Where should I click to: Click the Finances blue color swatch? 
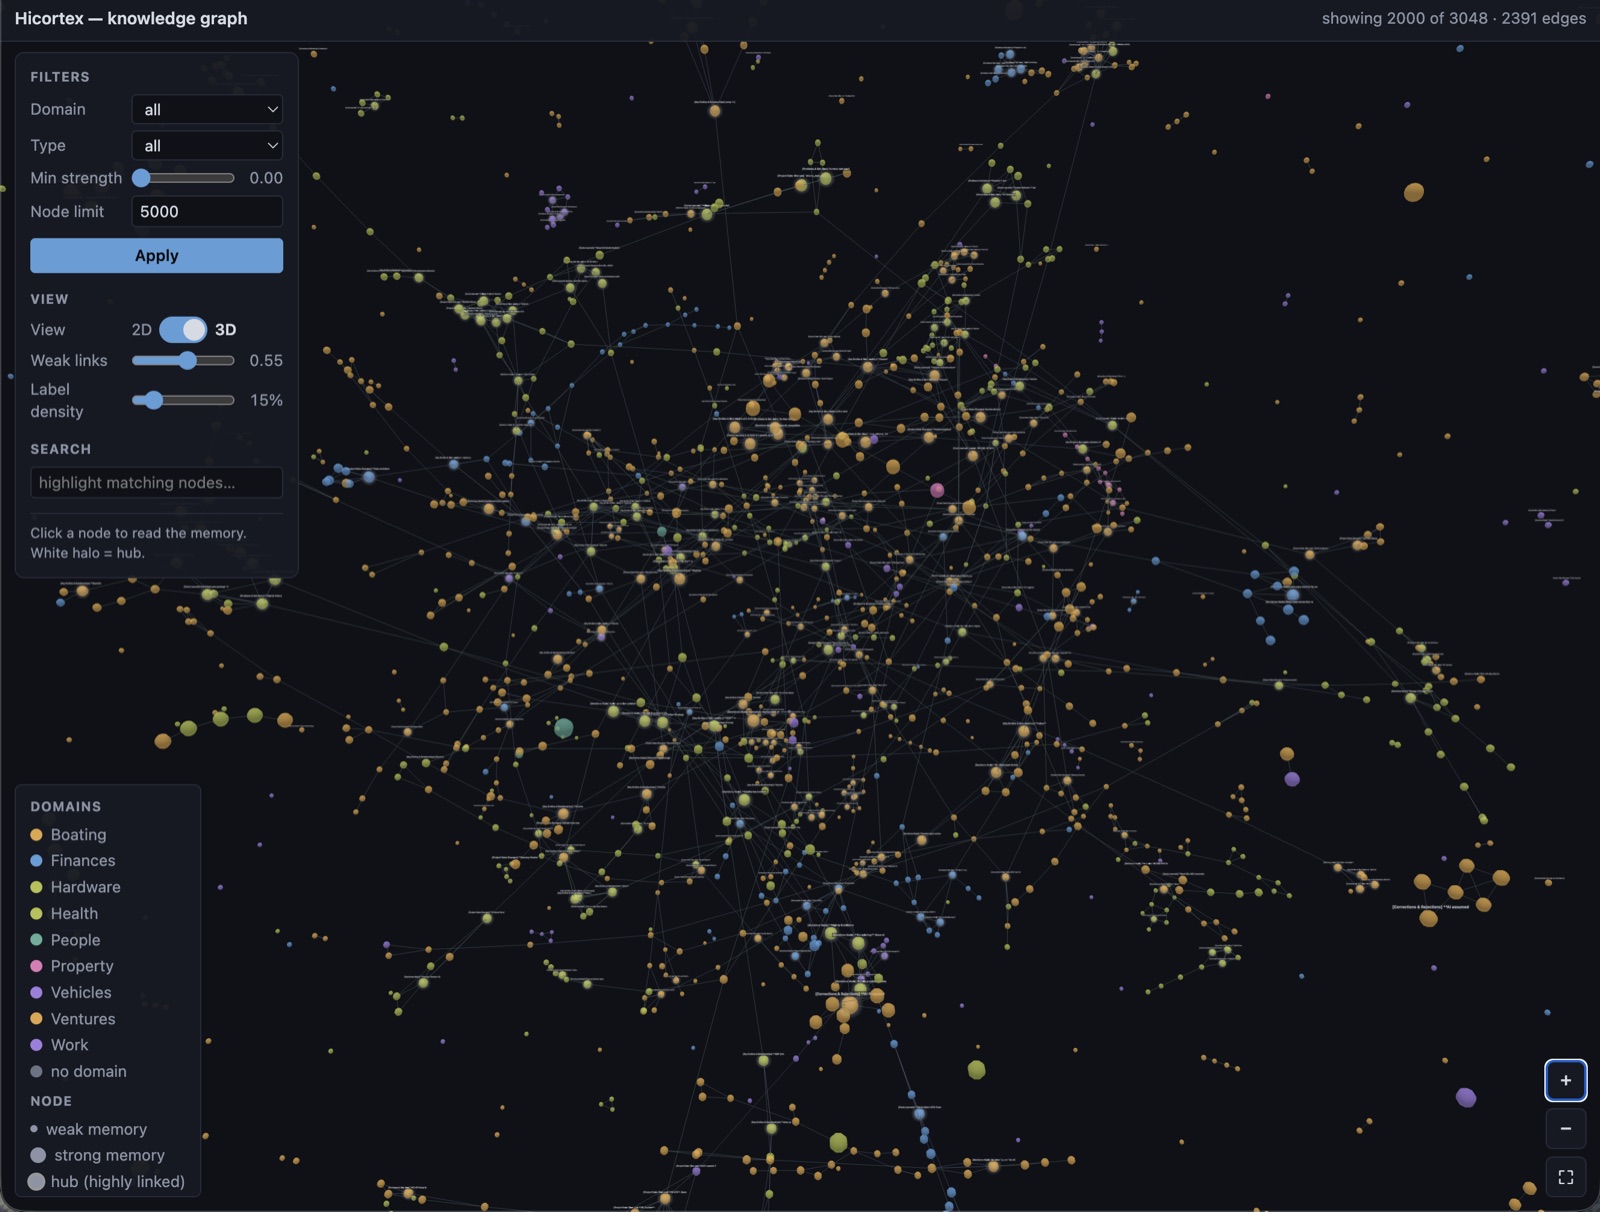pyautogui.click(x=36, y=860)
